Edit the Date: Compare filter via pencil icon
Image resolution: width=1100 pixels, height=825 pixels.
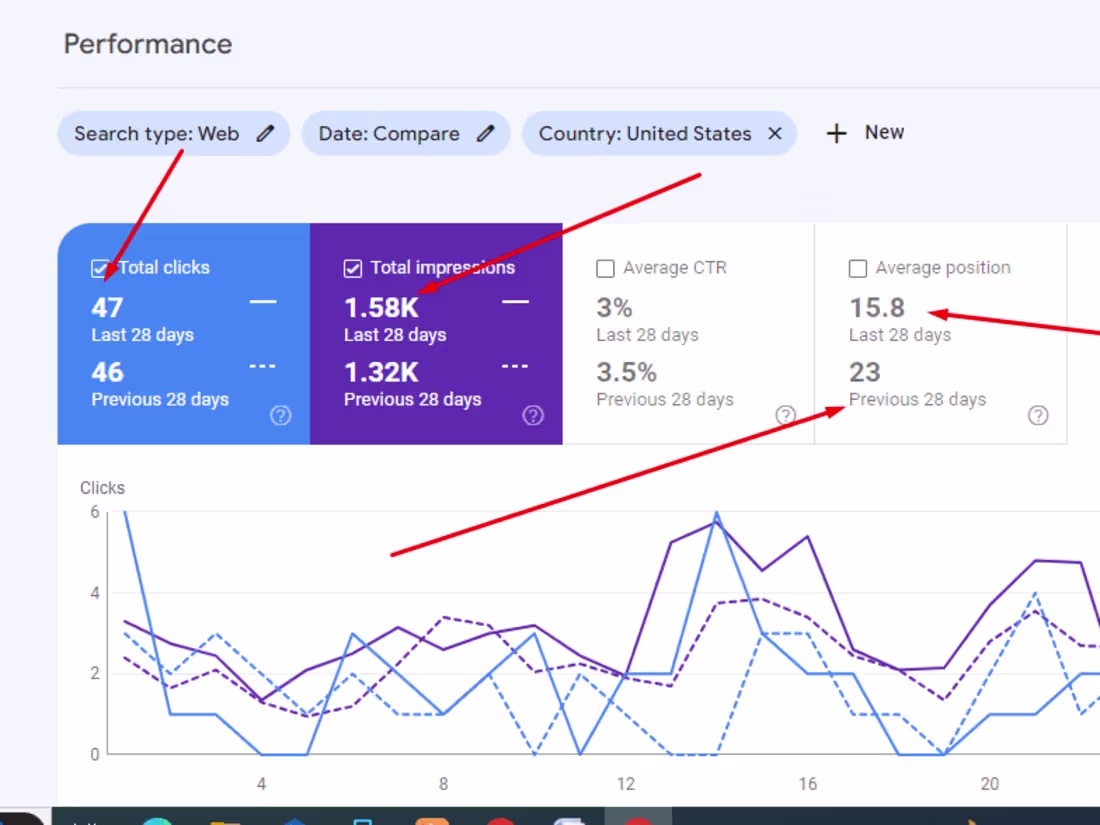click(485, 132)
